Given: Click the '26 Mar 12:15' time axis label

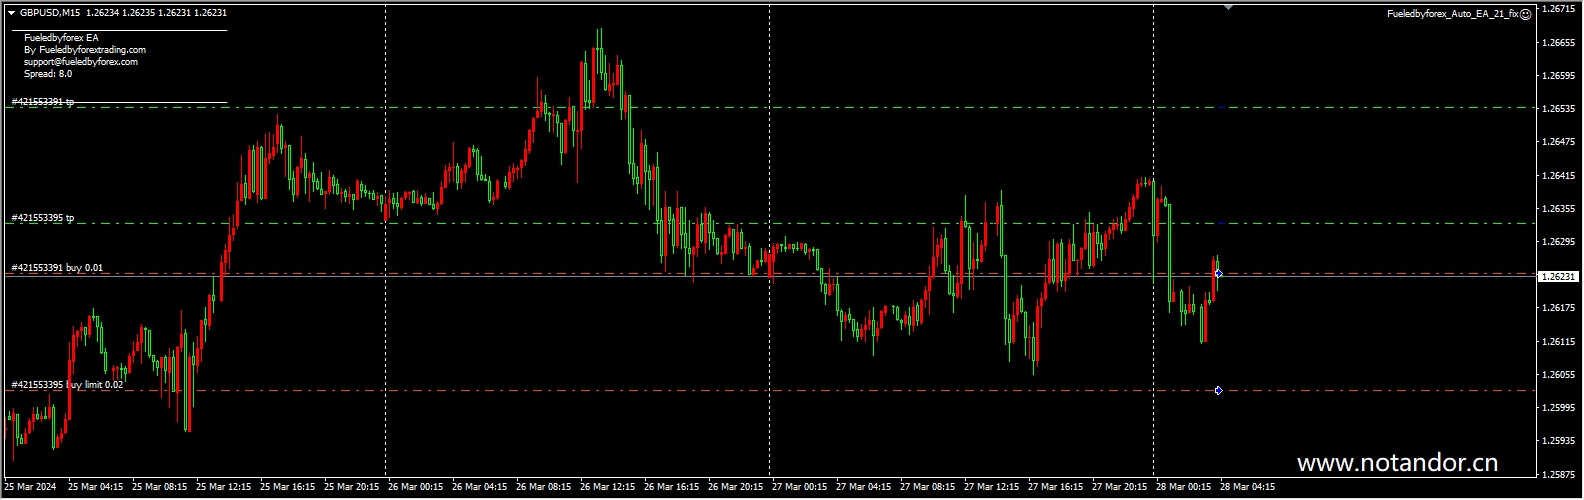Looking at the screenshot, I should coord(608,487).
